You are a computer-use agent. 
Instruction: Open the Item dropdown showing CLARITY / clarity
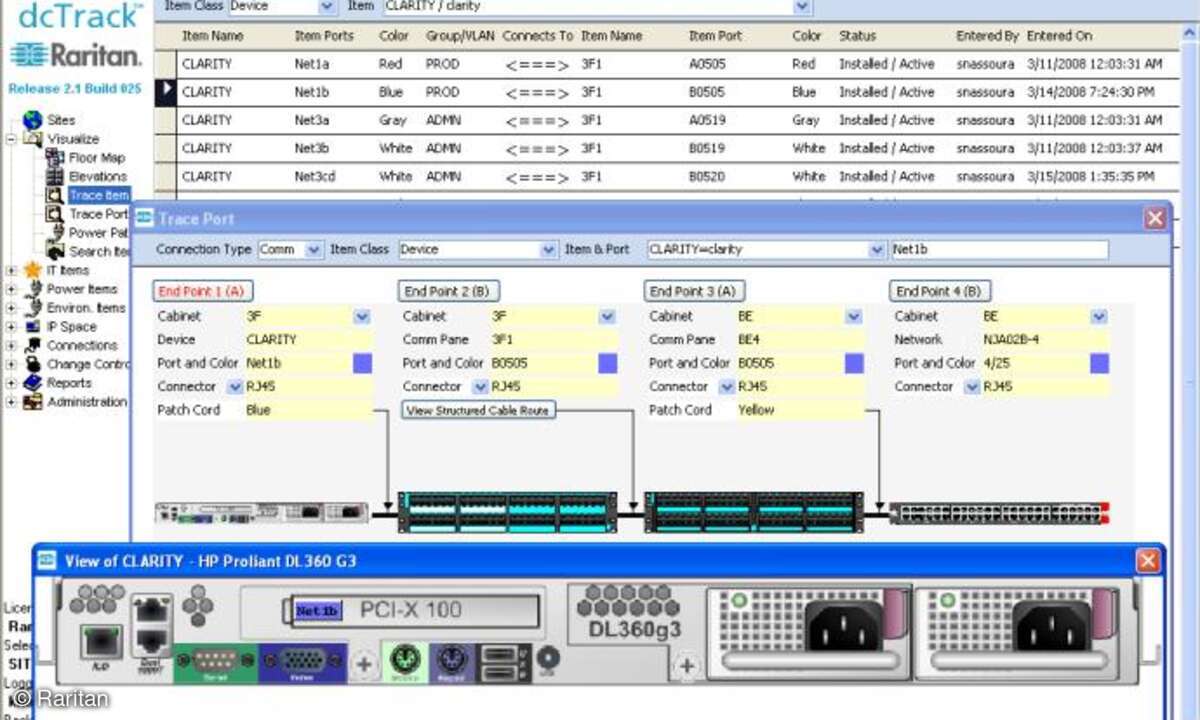click(802, 6)
